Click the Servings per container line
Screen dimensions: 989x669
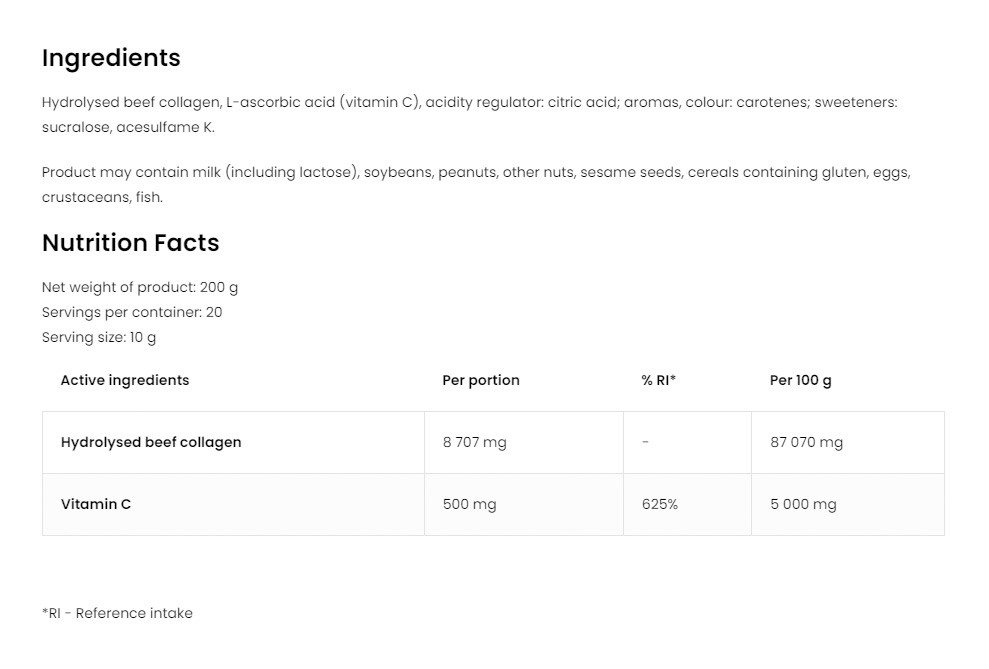tap(132, 312)
